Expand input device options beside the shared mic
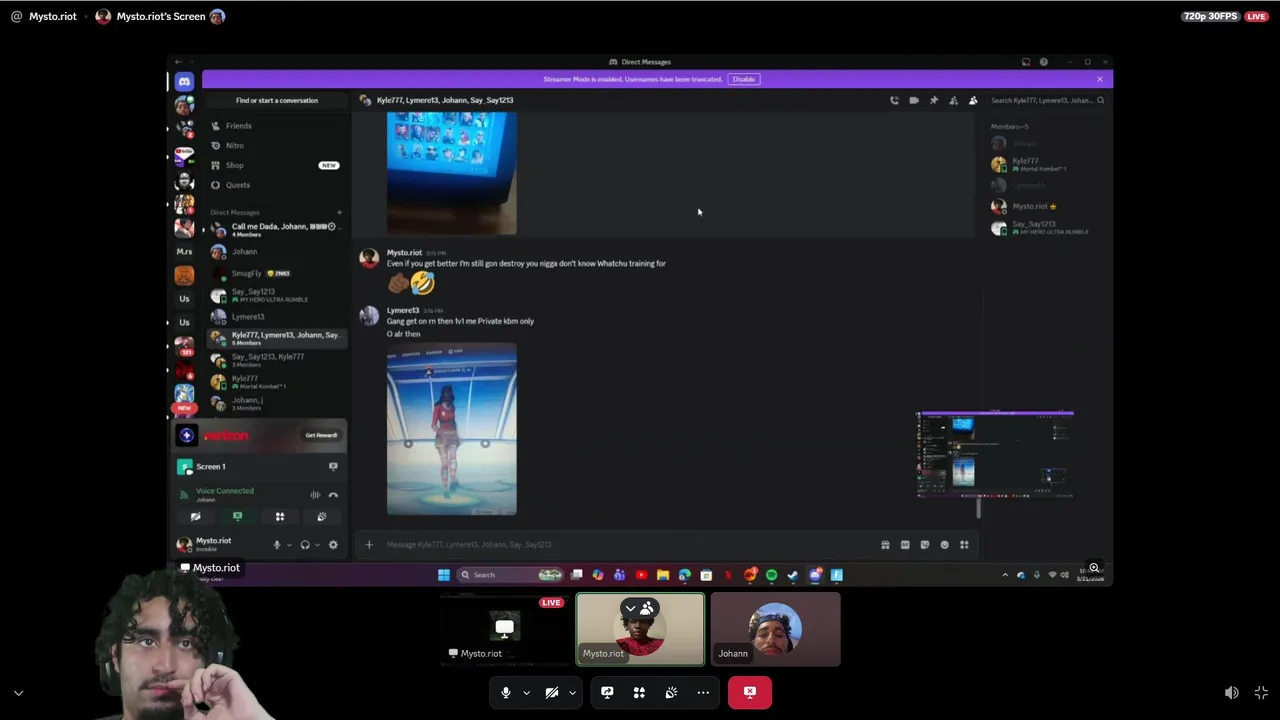 point(289,545)
